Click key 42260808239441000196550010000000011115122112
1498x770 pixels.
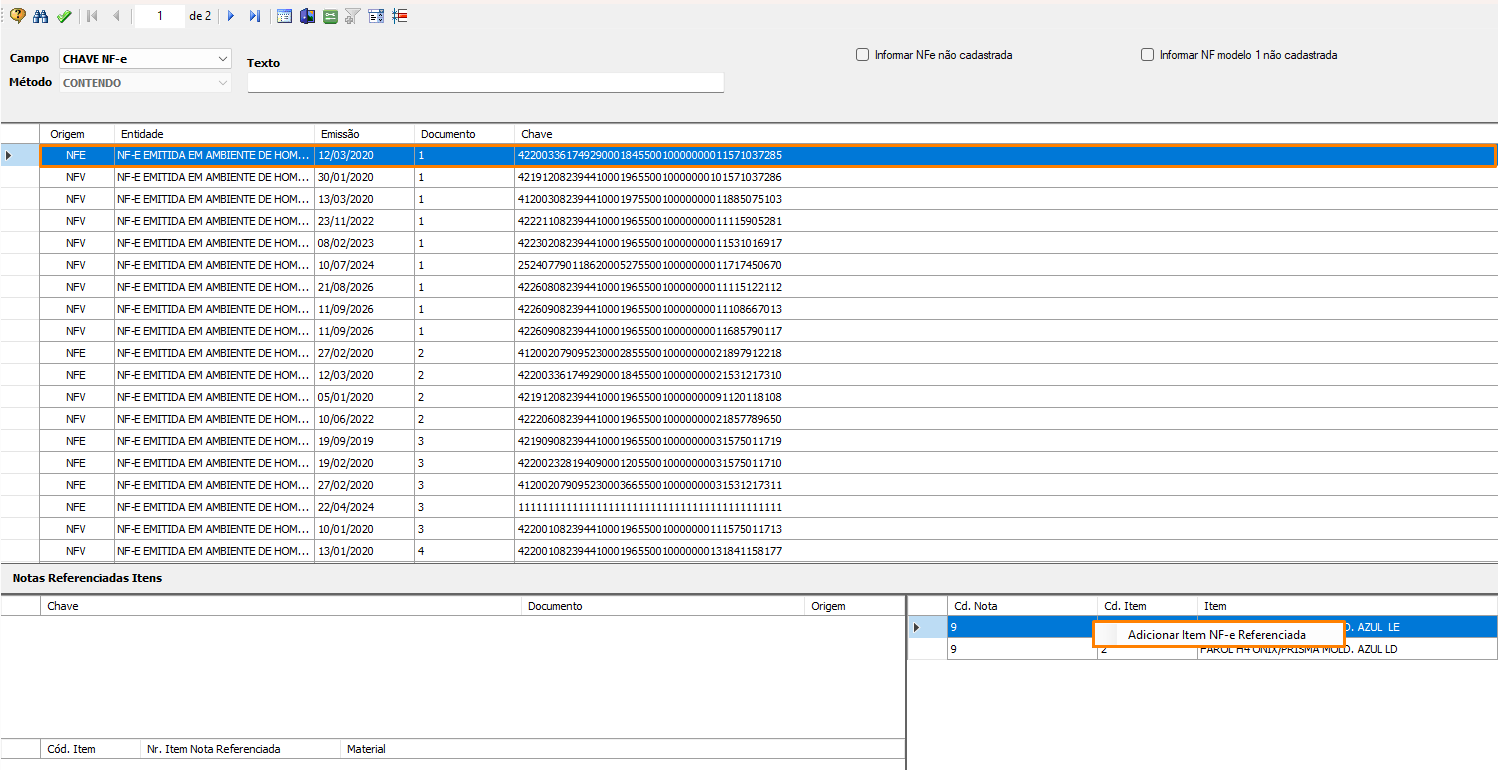(x=650, y=287)
